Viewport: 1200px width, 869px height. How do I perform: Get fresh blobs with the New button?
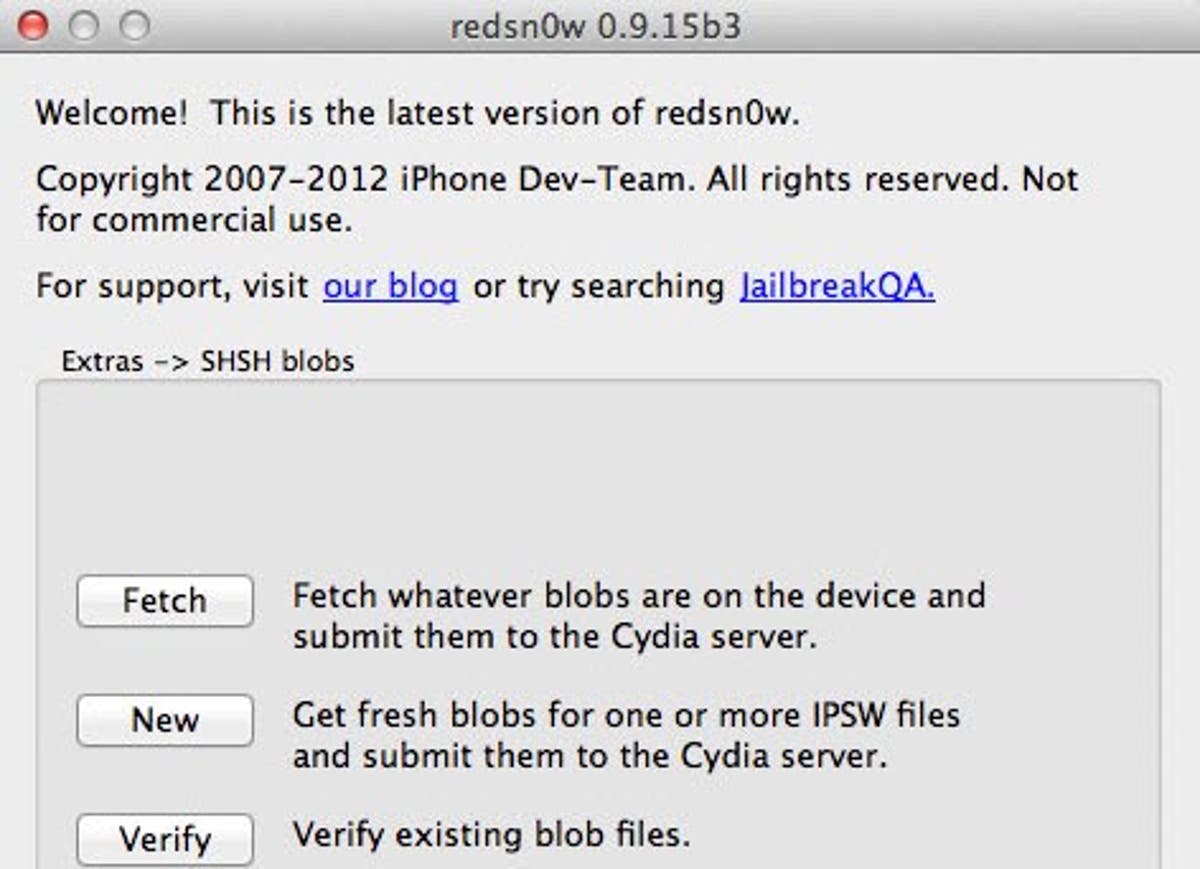(165, 720)
